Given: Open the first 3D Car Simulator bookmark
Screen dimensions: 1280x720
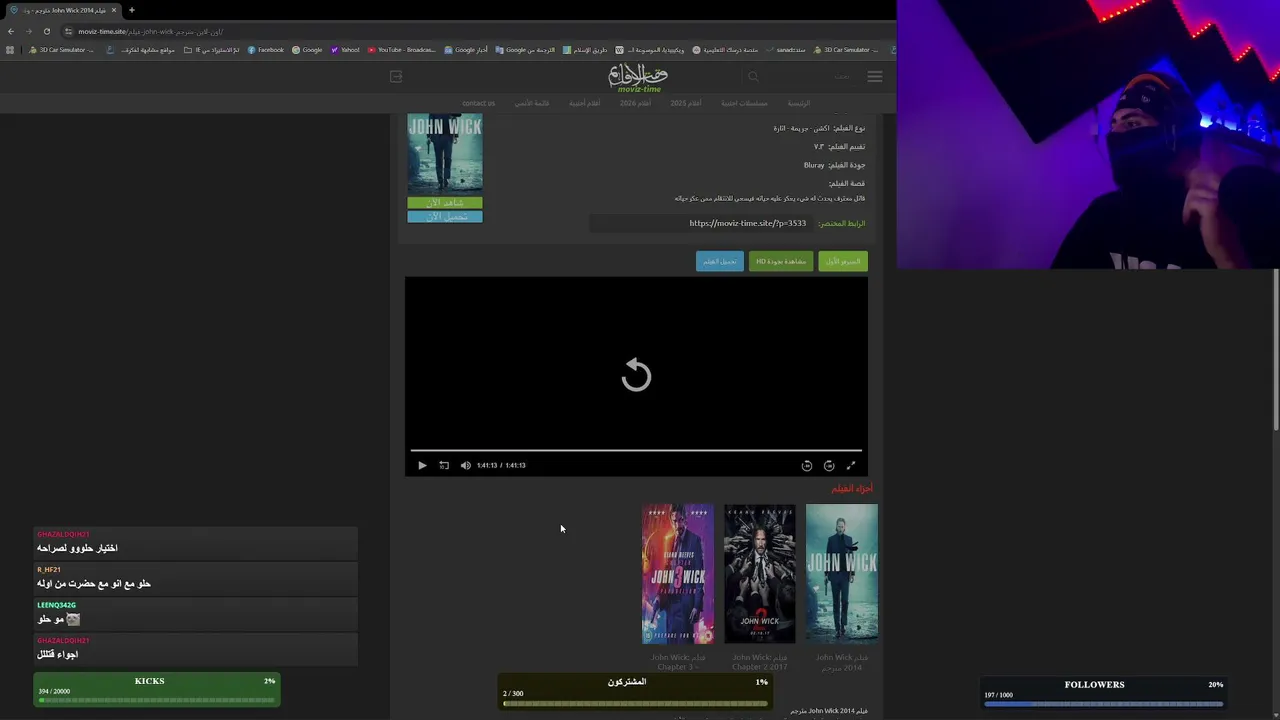Looking at the screenshot, I should click(61, 50).
